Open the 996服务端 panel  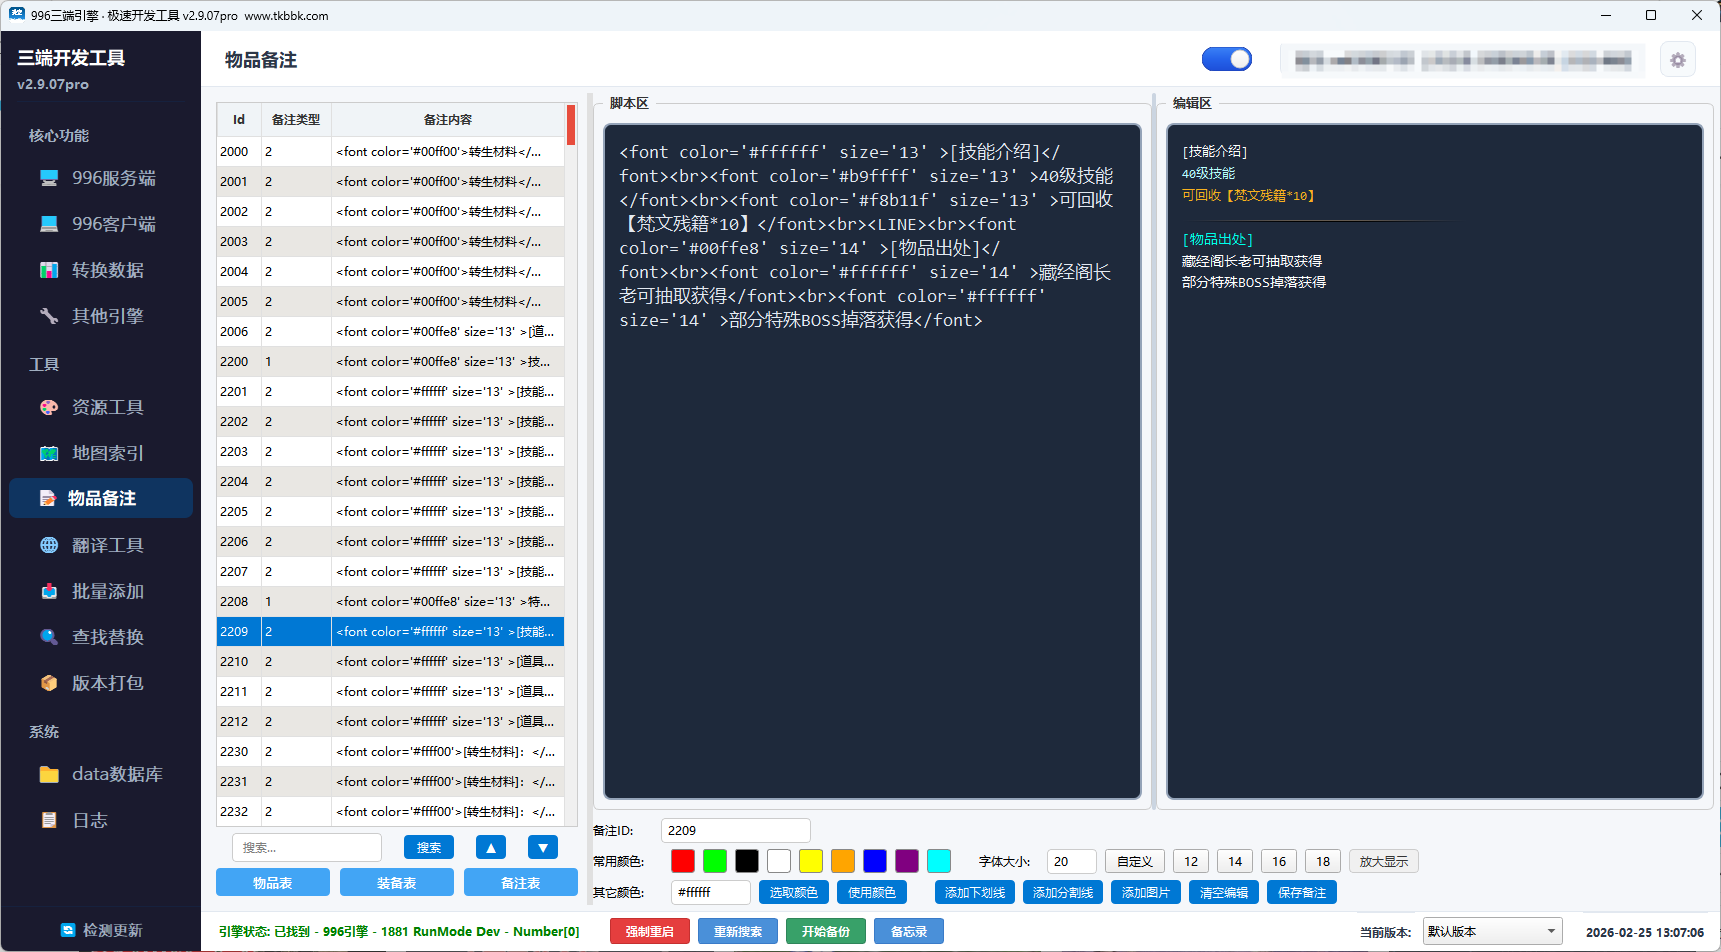point(104,177)
